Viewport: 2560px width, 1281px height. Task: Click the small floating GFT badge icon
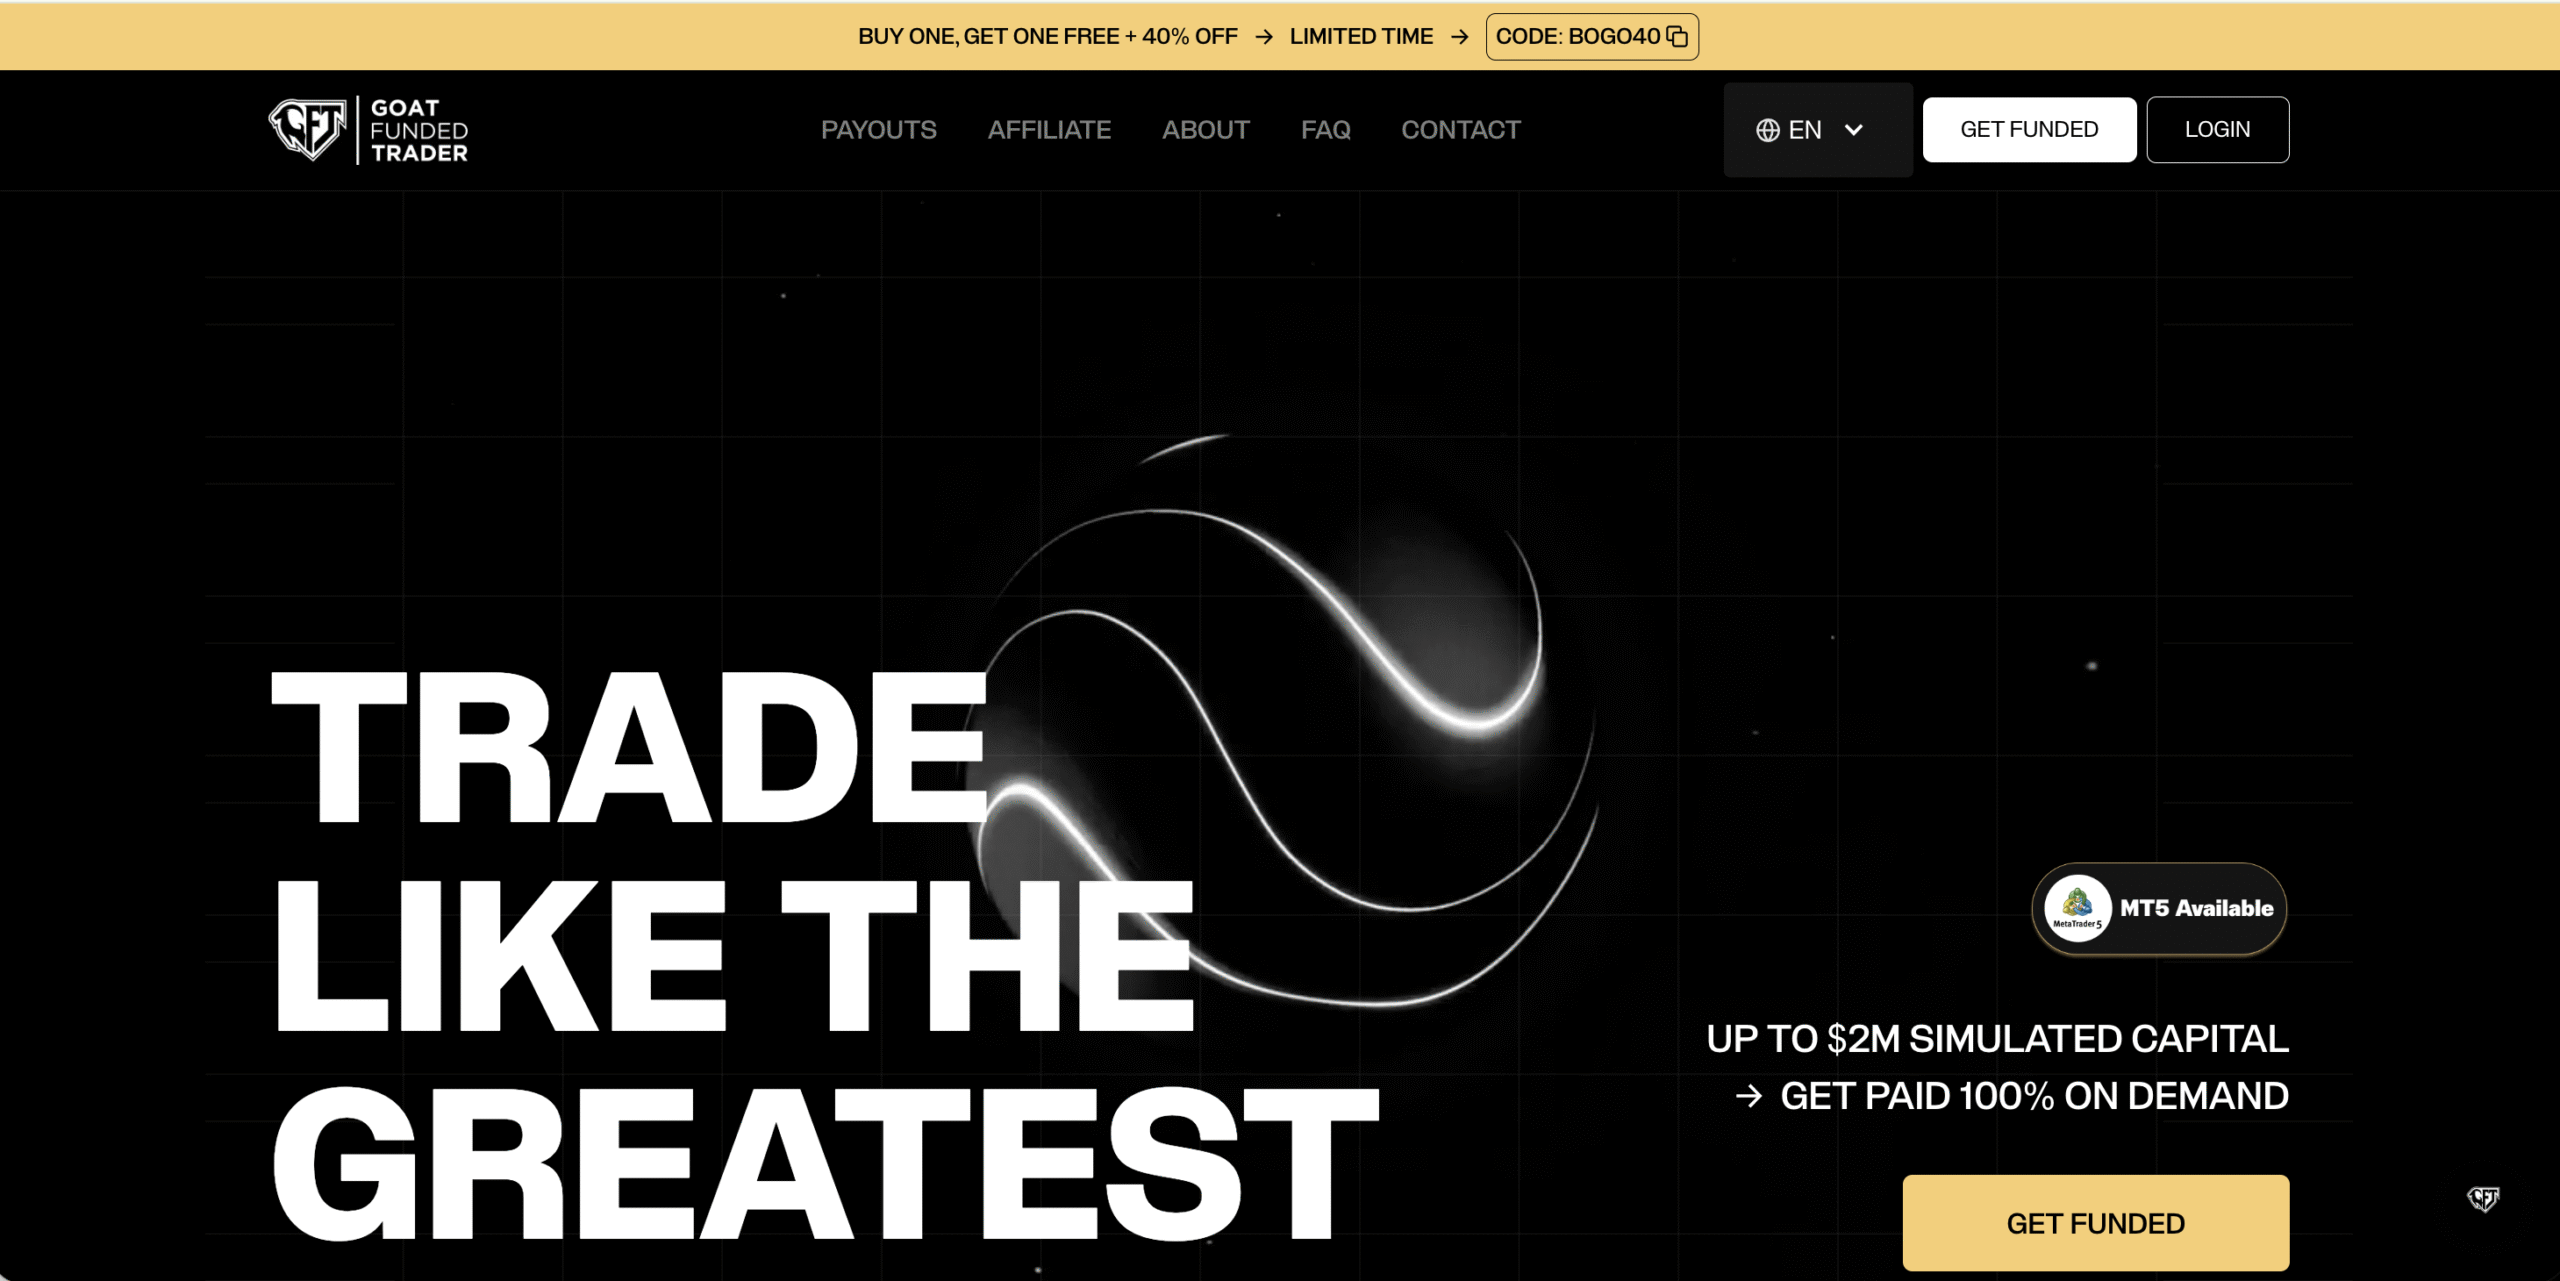[x=2482, y=1198]
